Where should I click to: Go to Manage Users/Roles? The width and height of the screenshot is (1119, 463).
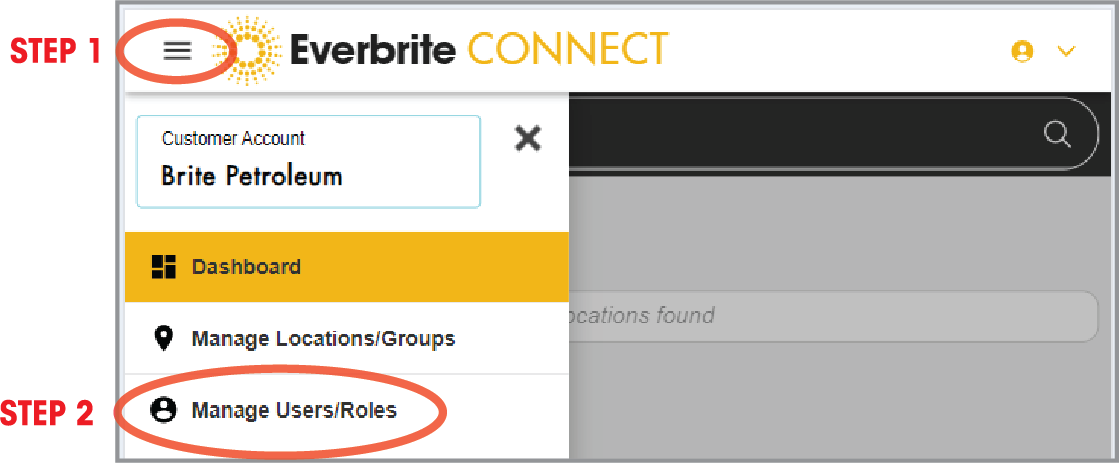294,410
